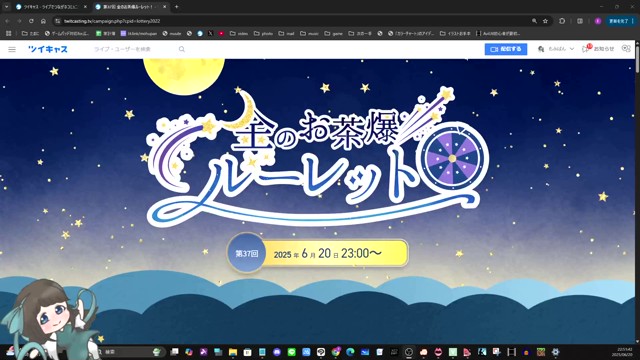
Task: Click the browser address bar
Action: coord(294,21)
